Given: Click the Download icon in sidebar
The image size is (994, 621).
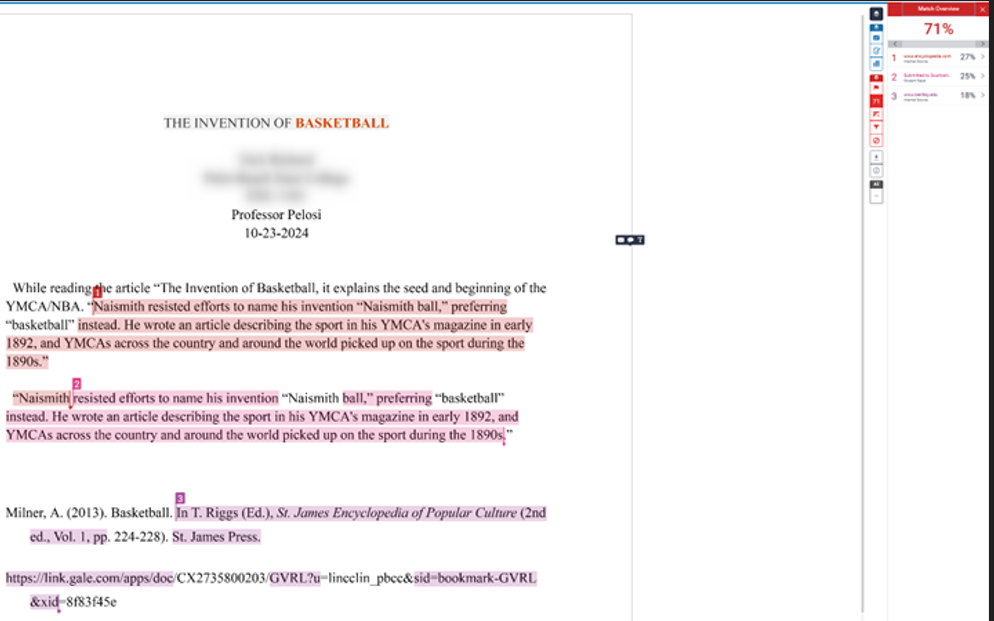Looking at the screenshot, I should [877, 157].
